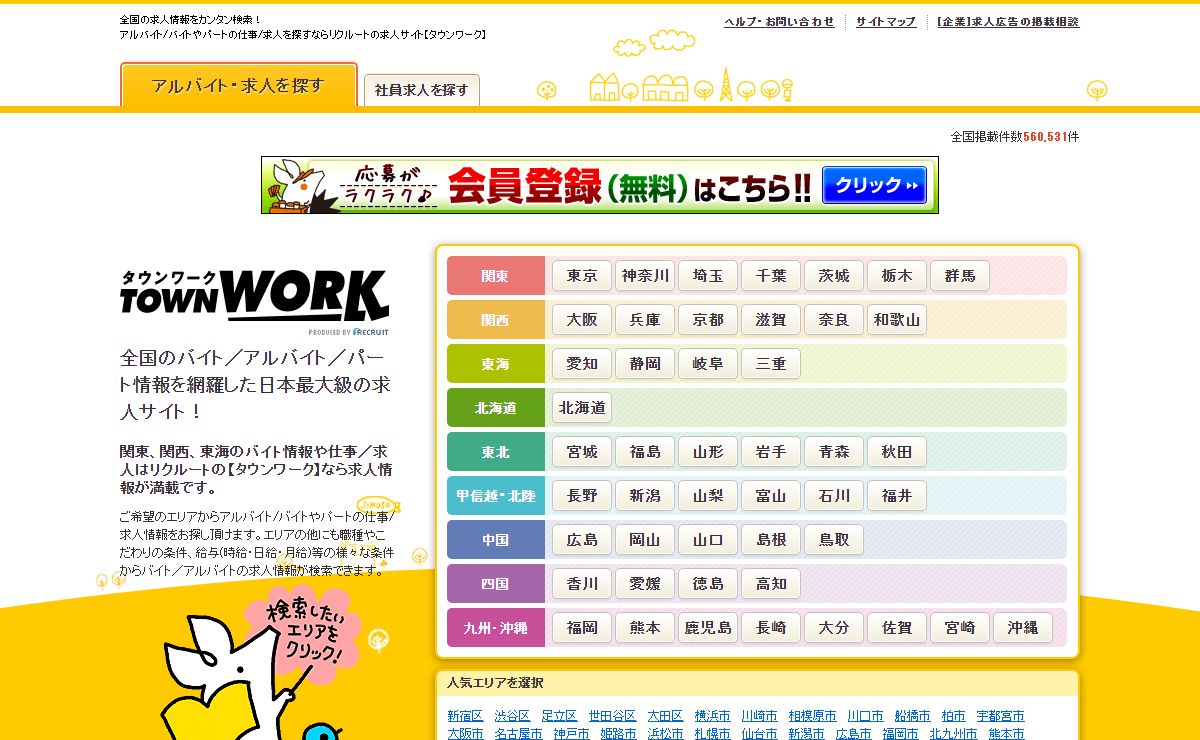Viewport: 1200px width, 740px height.
Task: Click the 山形 prefecture button
Action: pyautogui.click(x=708, y=452)
